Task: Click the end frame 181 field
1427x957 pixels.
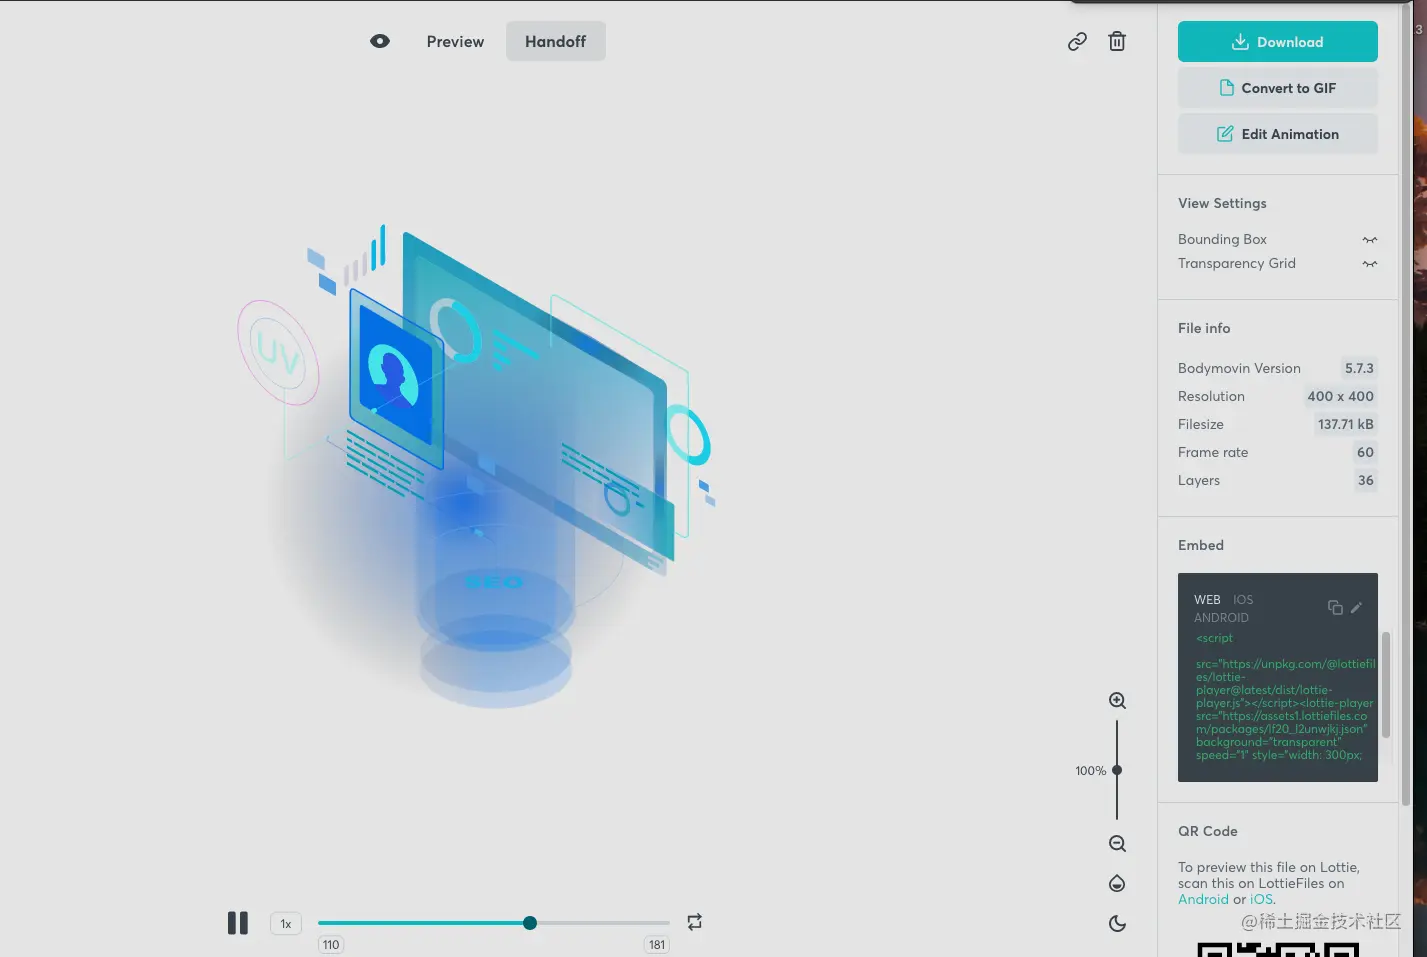Action: pos(657,945)
